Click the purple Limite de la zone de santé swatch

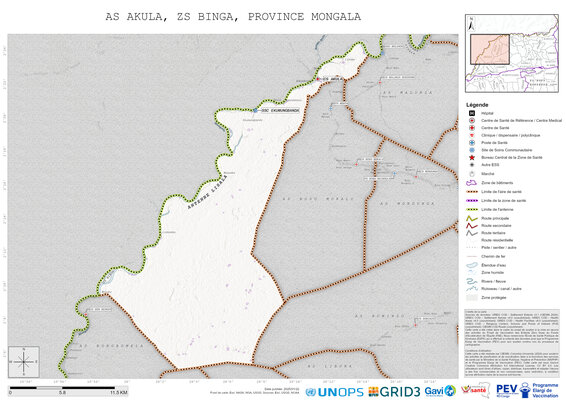point(471,200)
